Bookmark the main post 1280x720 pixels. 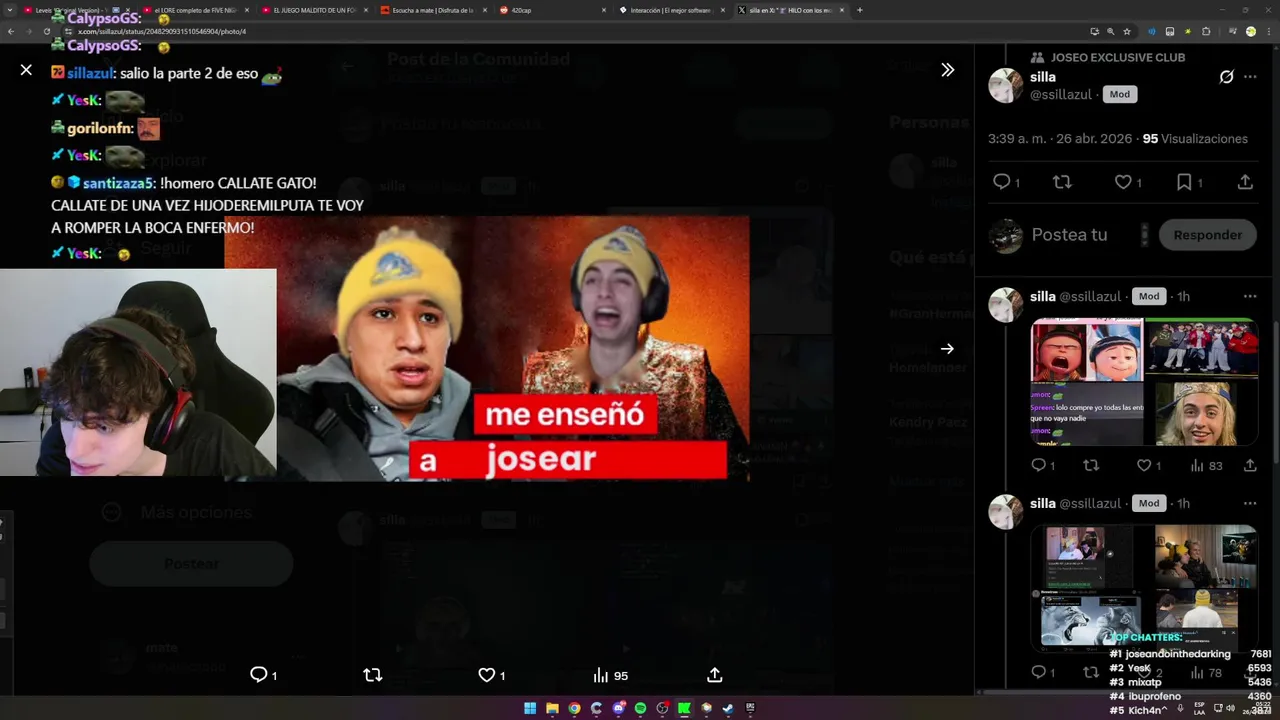[1184, 182]
